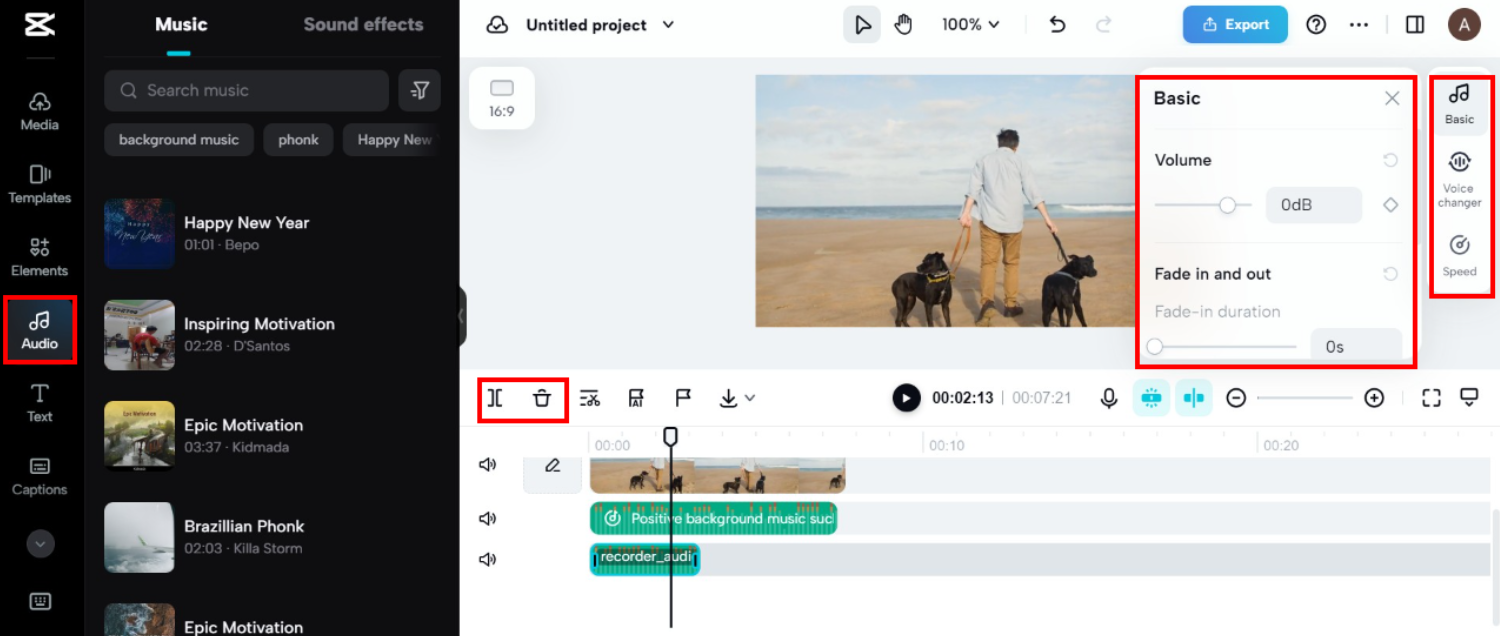
Task: Change the 16:9 aspect ratio
Action: tap(502, 98)
